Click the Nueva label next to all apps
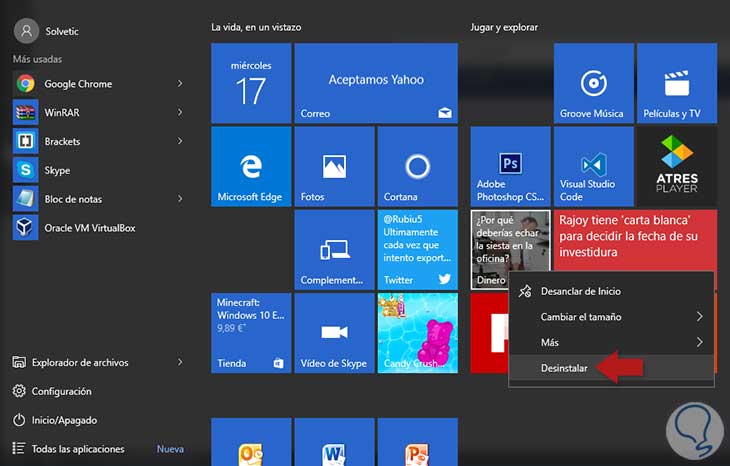 tap(170, 449)
